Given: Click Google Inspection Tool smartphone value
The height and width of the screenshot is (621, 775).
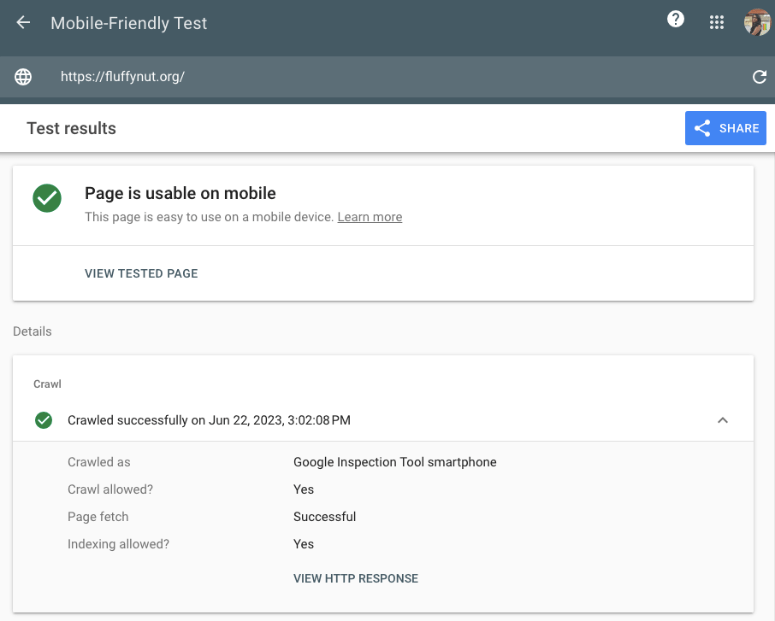Looking at the screenshot, I should tap(395, 462).
